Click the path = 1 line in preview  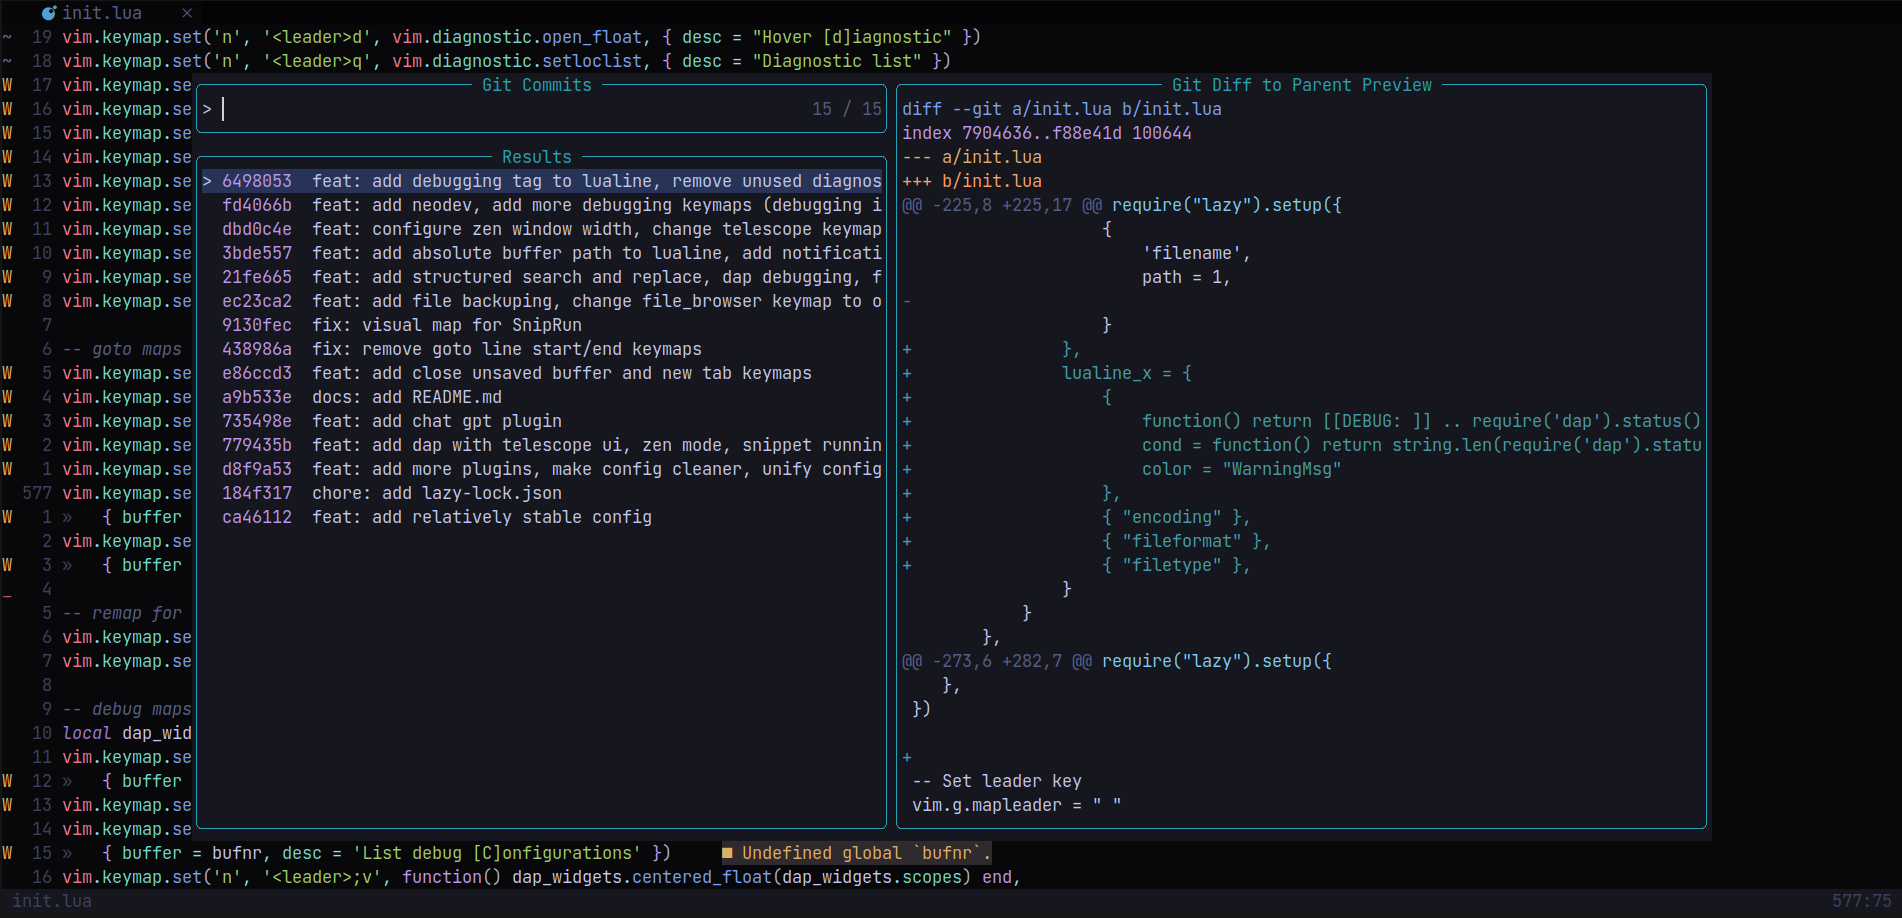click(x=1187, y=277)
